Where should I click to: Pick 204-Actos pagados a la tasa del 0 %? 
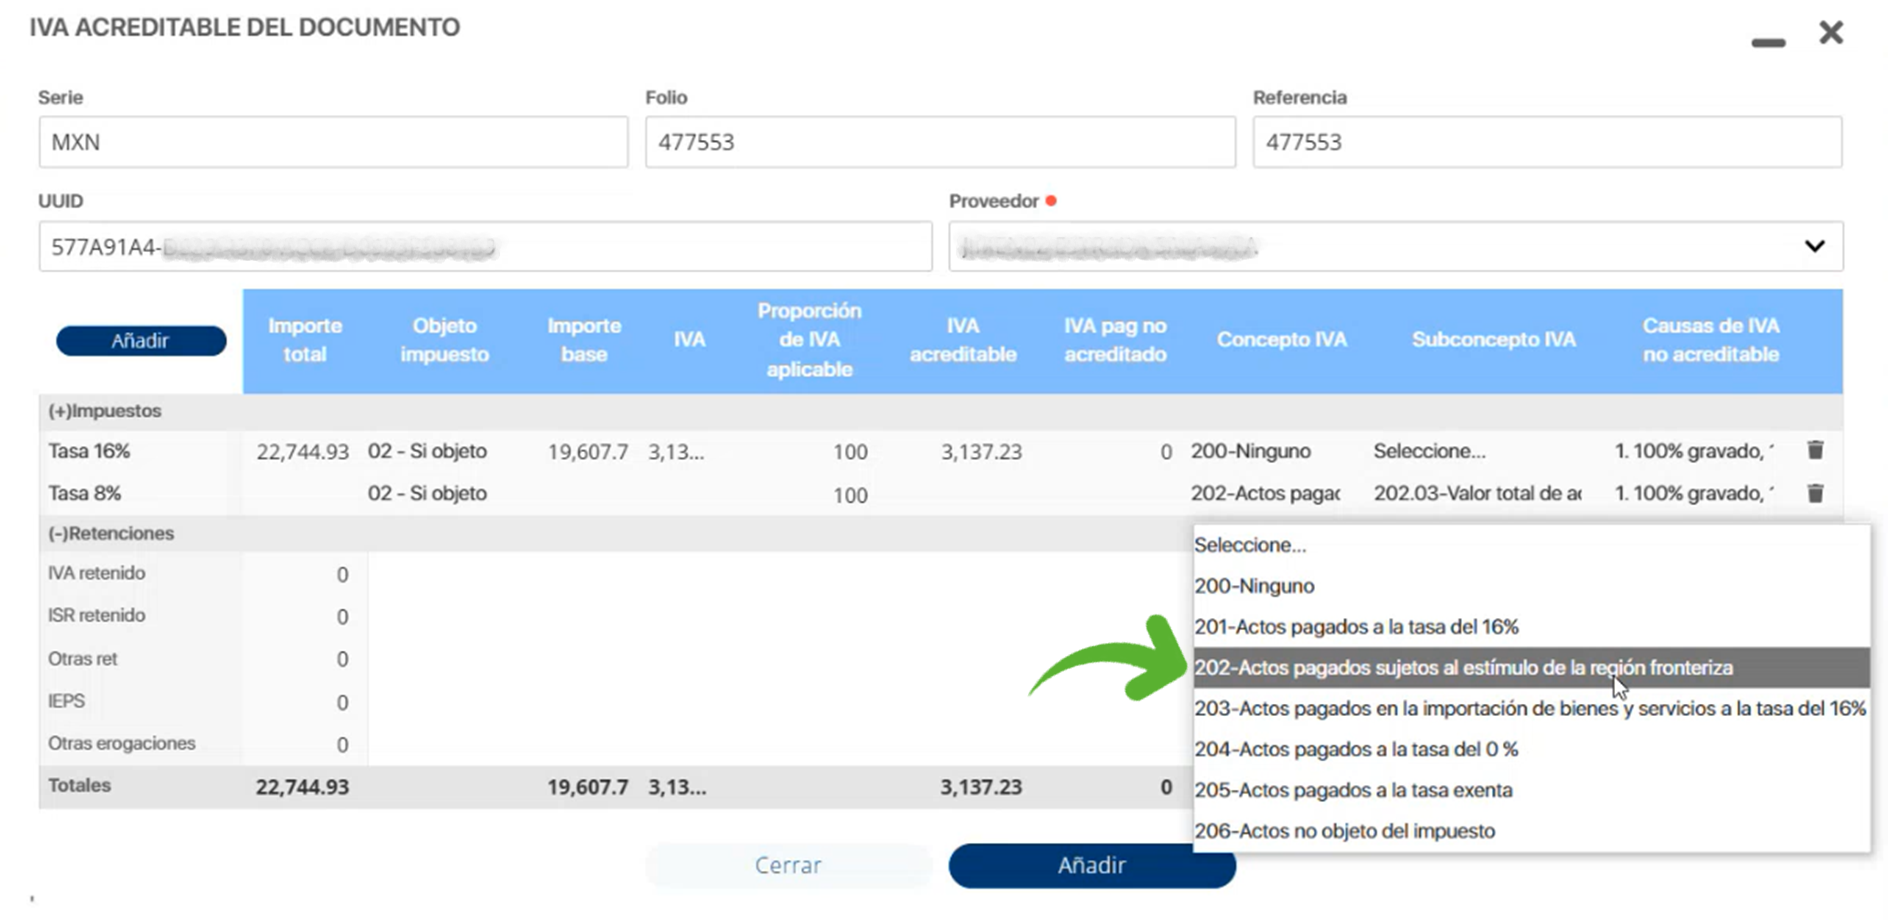pyautogui.click(x=1356, y=749)
